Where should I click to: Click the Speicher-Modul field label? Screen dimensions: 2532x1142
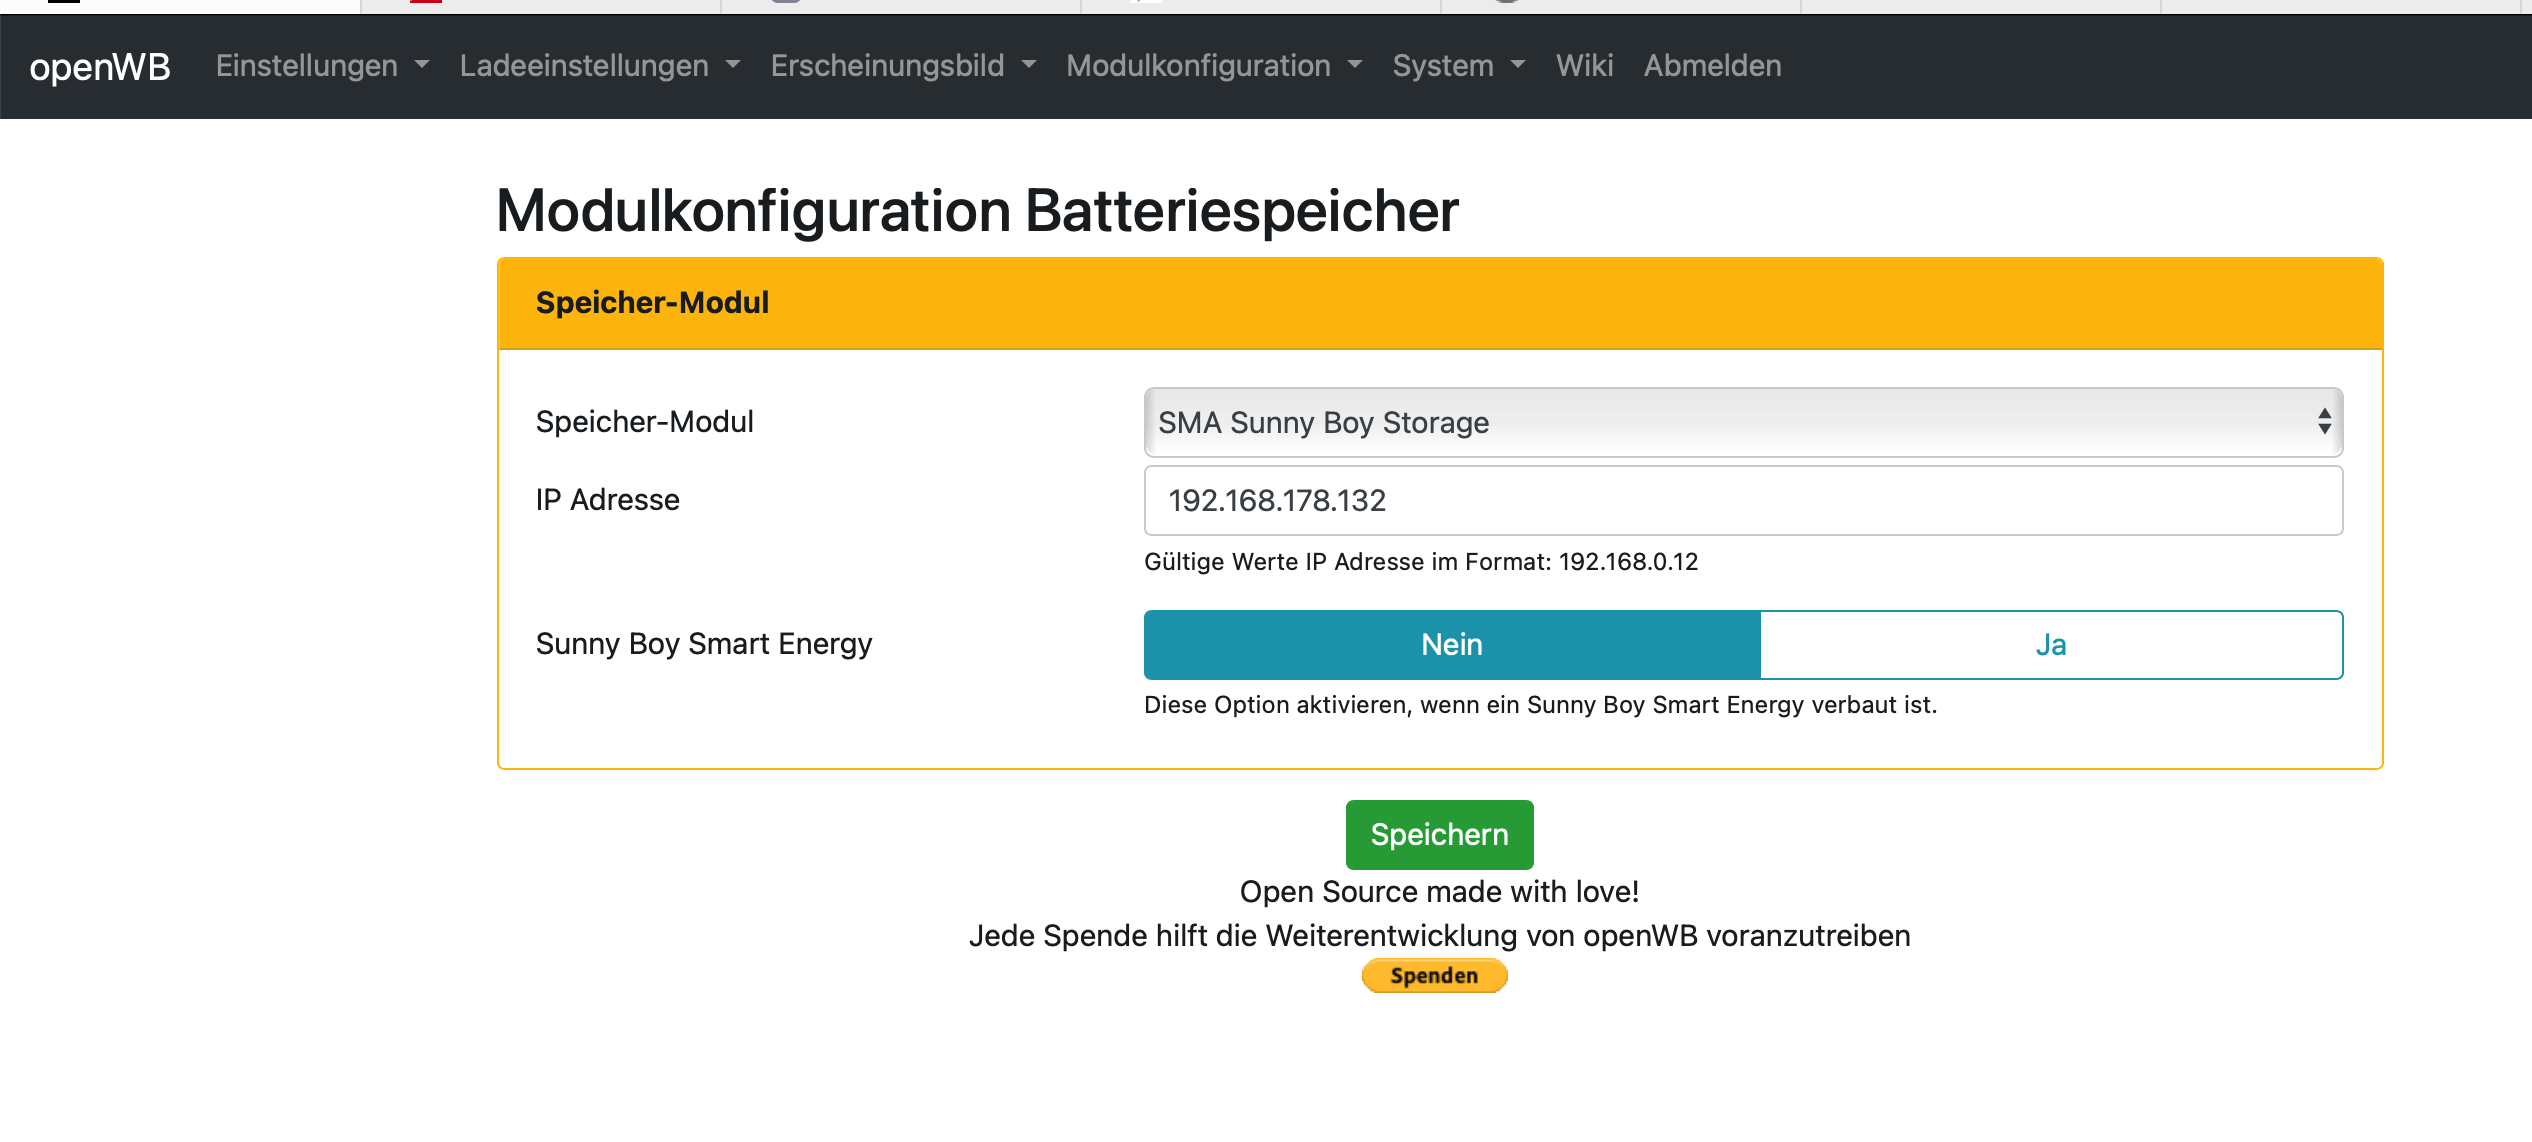(x=644, y=422)
